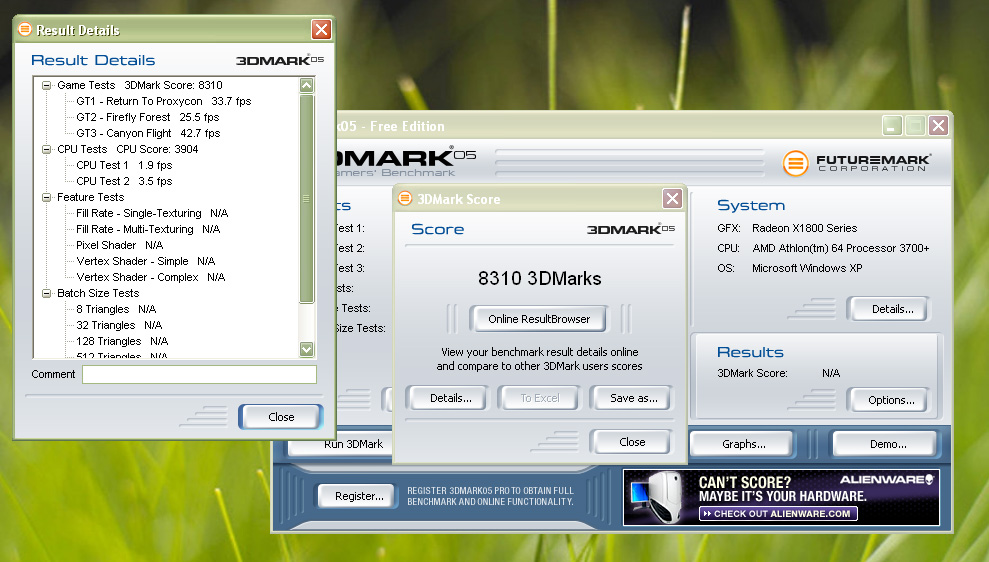989x562 pixels.
Task: Select 8 Triangles row
Action: (x=116, y=310)
